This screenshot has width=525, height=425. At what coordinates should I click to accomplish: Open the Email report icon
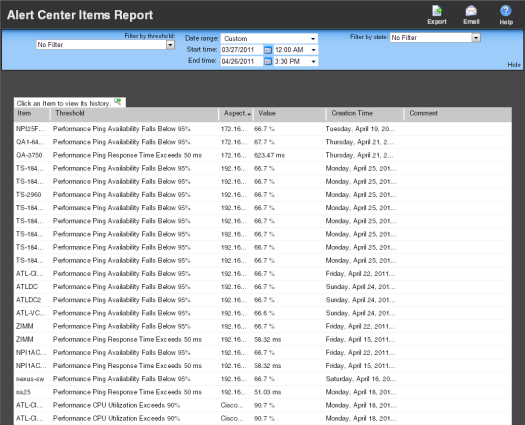coord(471,11)
